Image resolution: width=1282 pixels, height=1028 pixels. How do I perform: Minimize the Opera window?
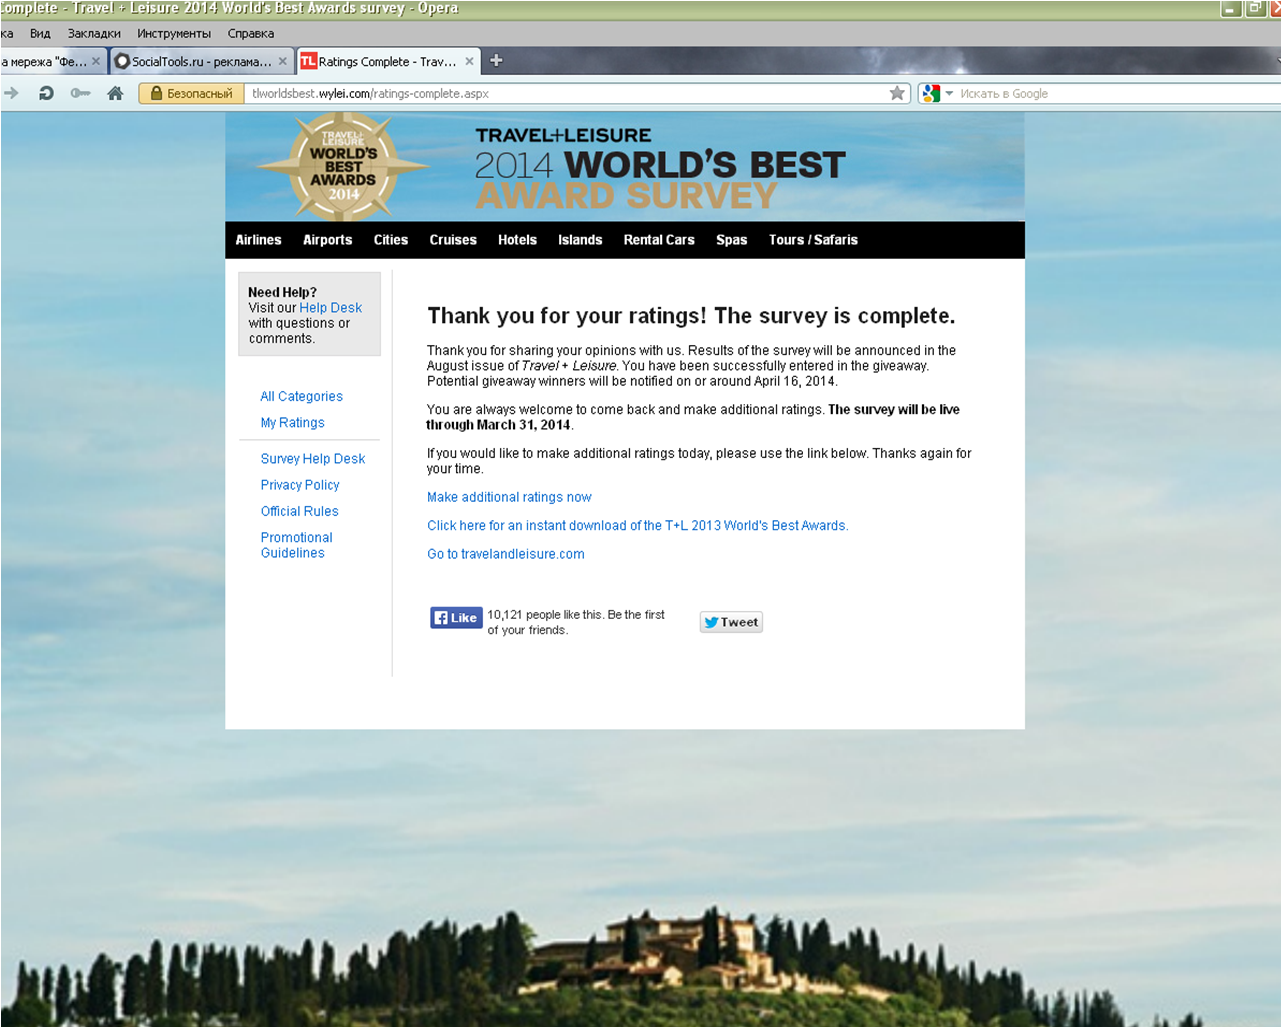tap(1231, 8)
